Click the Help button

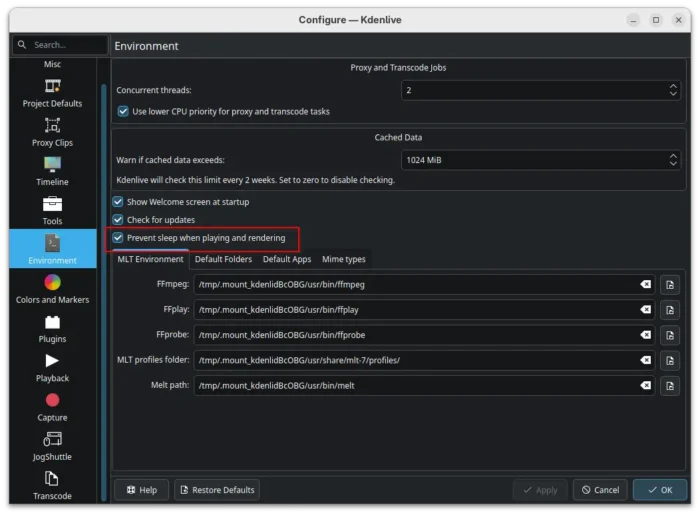(142, 490)
